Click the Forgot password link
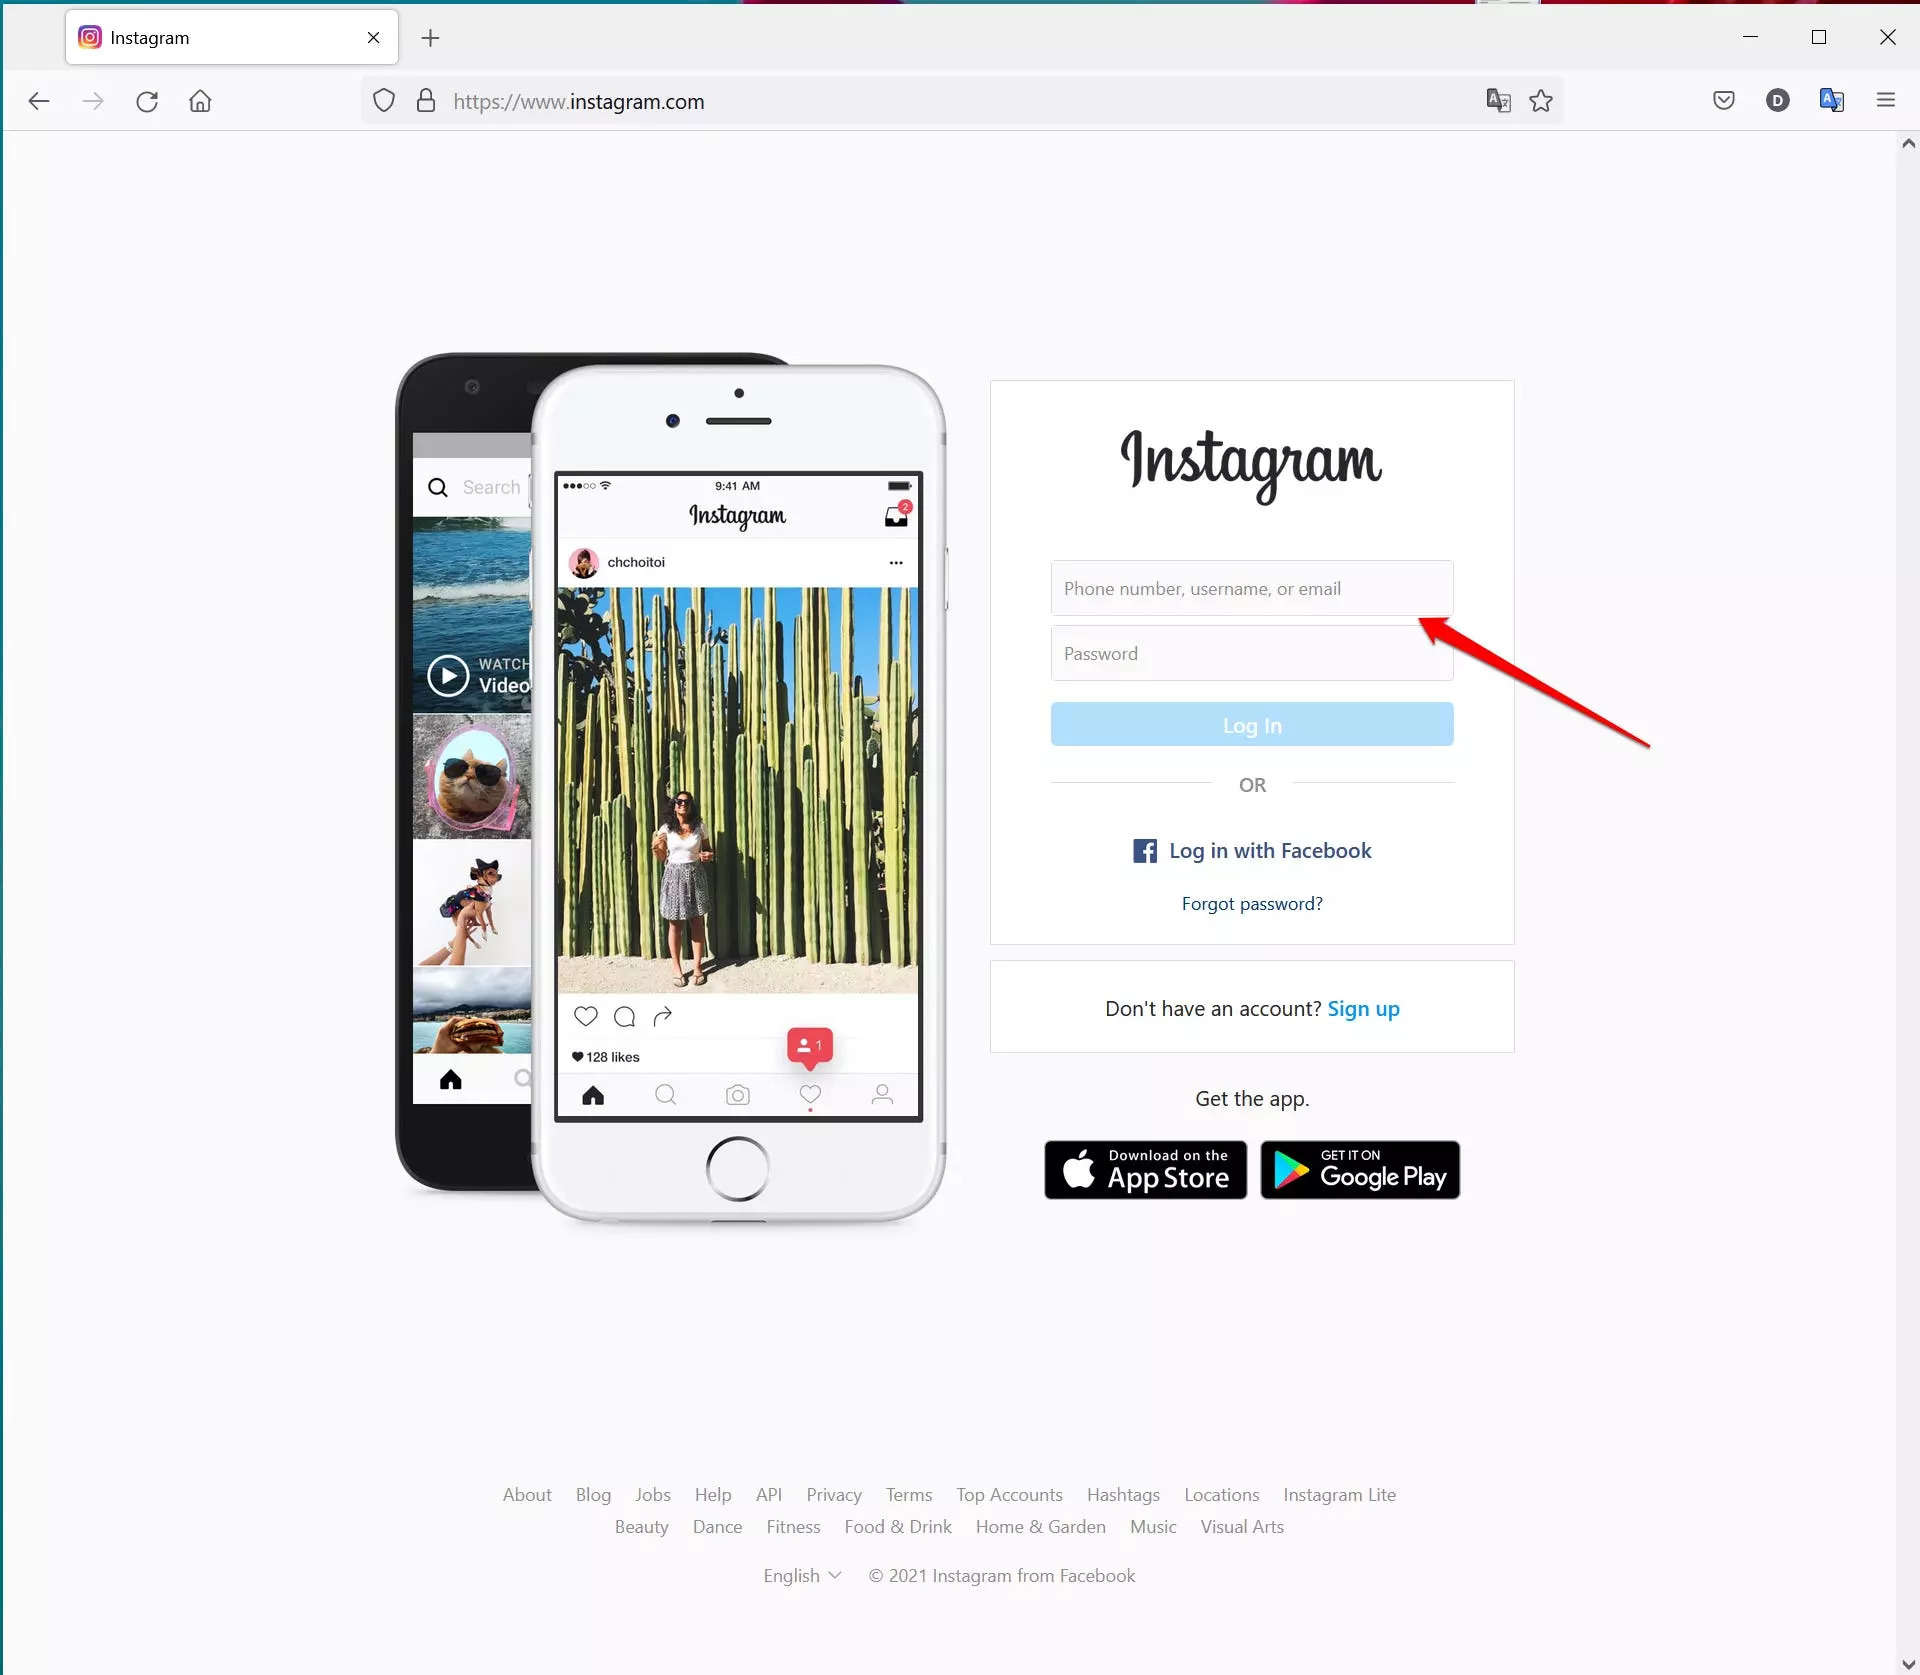This screenshot has width=1920, height=1675. pos(1251,903)
